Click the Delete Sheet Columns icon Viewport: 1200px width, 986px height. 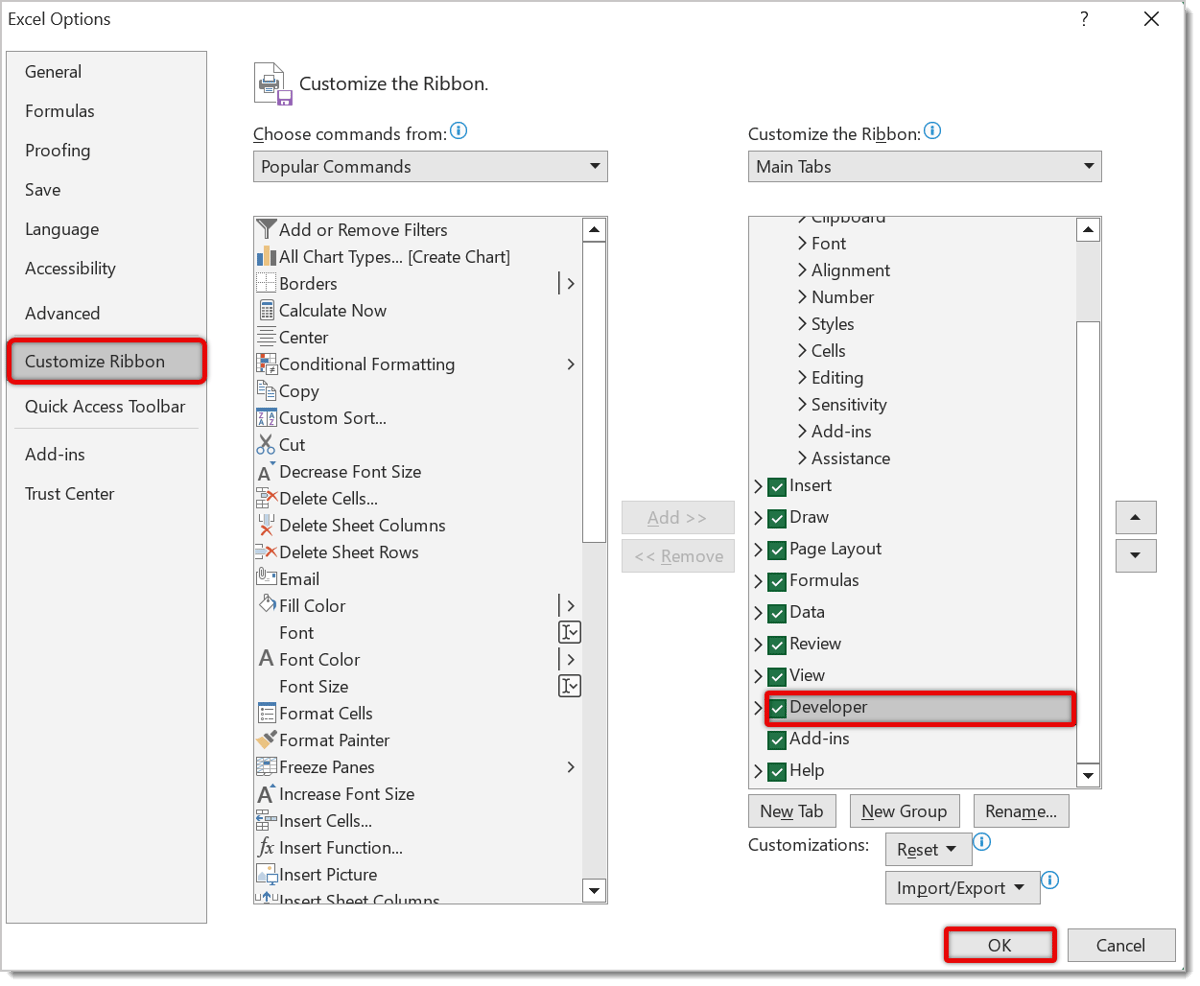click(x=266, y=526)
